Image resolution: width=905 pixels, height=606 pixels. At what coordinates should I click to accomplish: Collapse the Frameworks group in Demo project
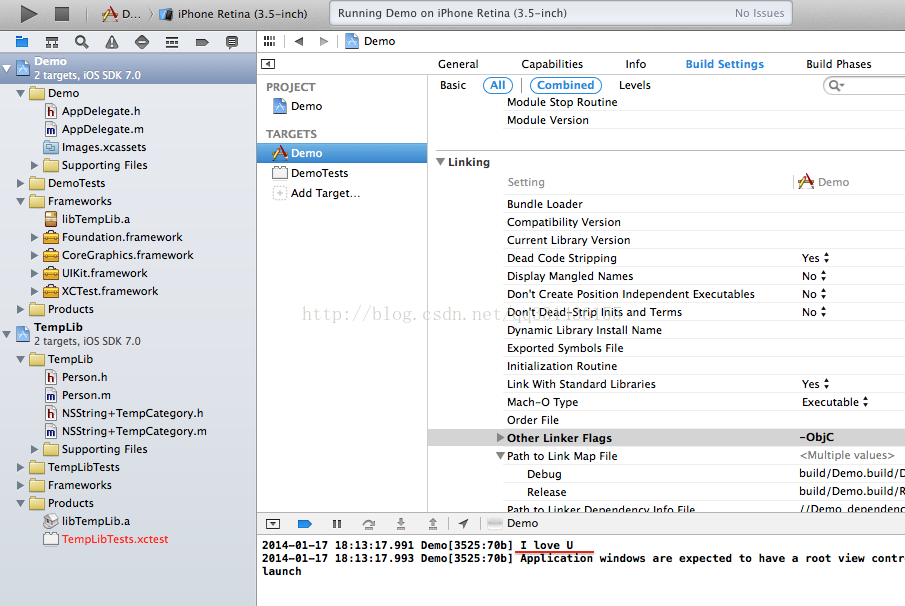click(x=21, y=201)
